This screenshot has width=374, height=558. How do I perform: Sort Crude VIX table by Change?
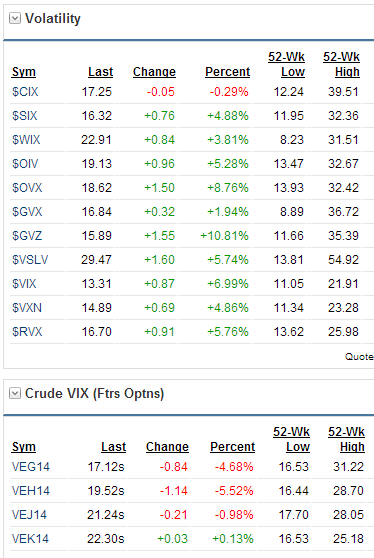167,447
